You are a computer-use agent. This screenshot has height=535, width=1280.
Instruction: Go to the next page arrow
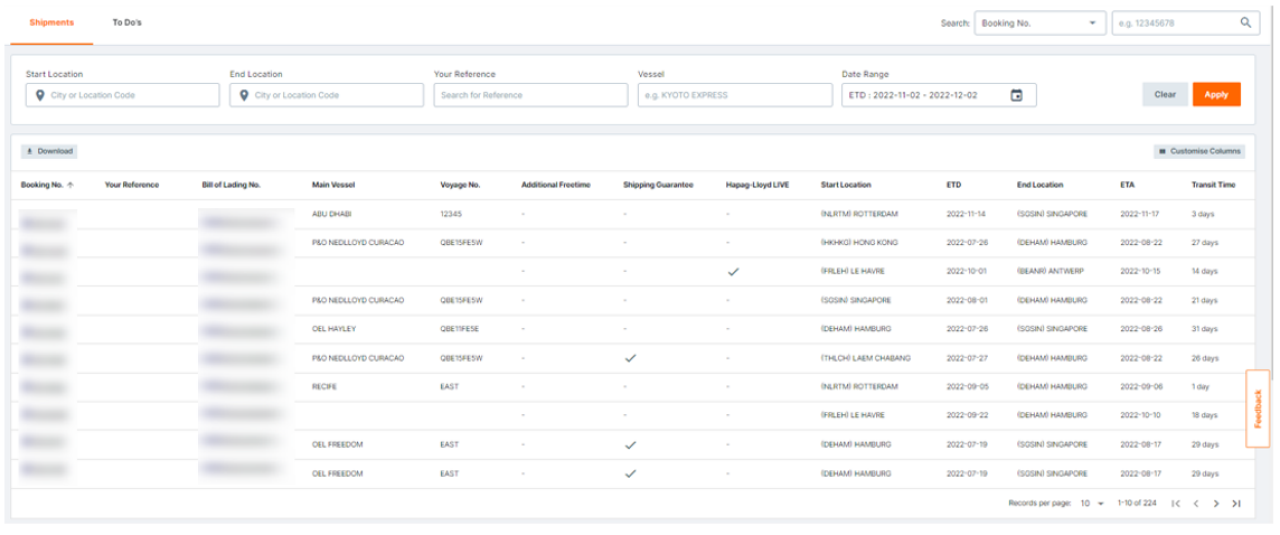click(x=1216, y=504)
